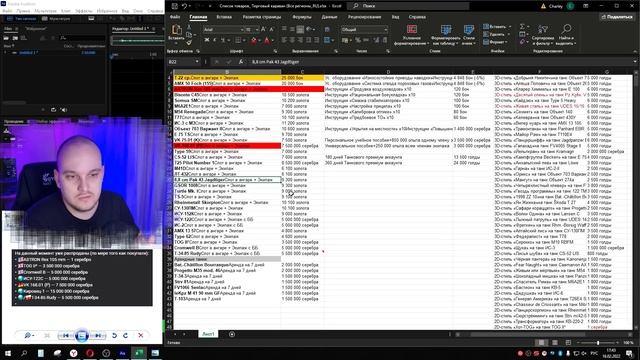Open the Audition Эффекты menu
Image resolution: width=640 pixels, height=360 pixels.
click(84, 11)
